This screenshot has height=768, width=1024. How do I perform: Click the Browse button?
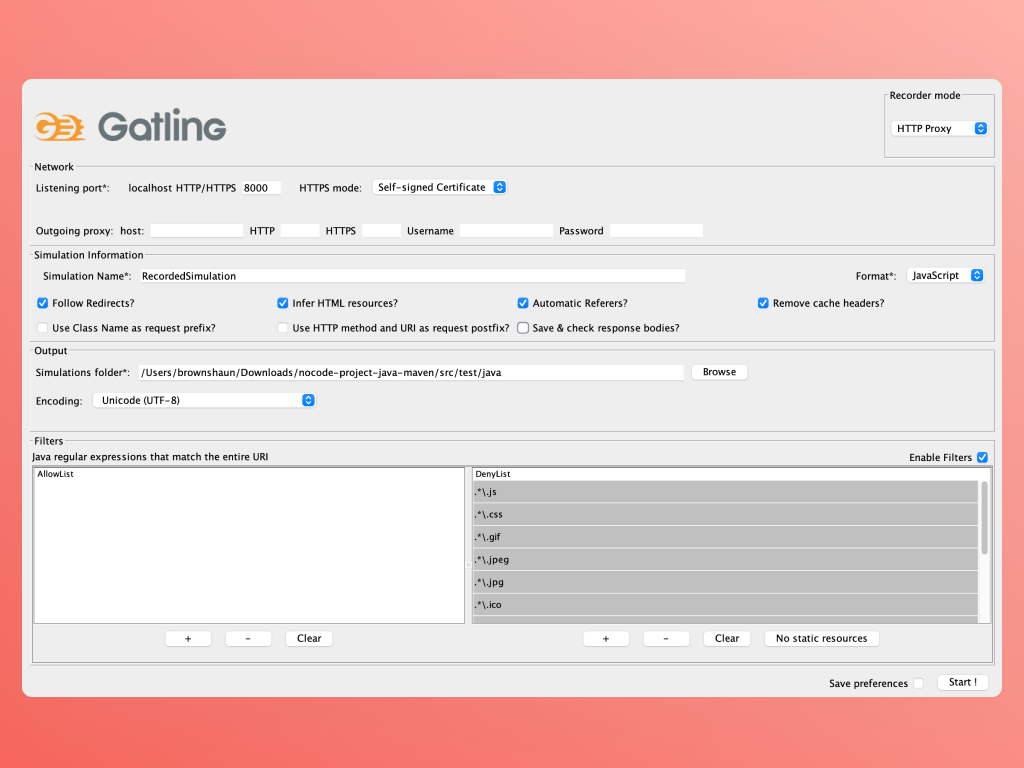pyautogui.click(x=719, y=372)
